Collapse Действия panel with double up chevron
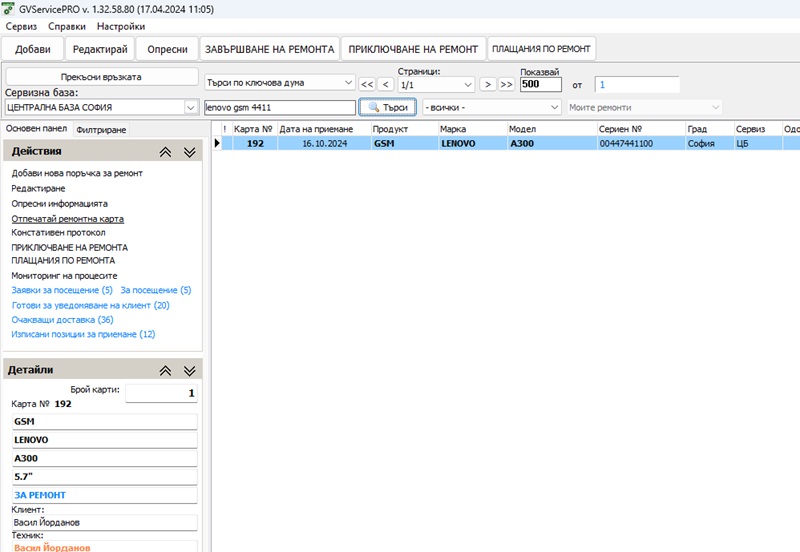 point(165,152)
